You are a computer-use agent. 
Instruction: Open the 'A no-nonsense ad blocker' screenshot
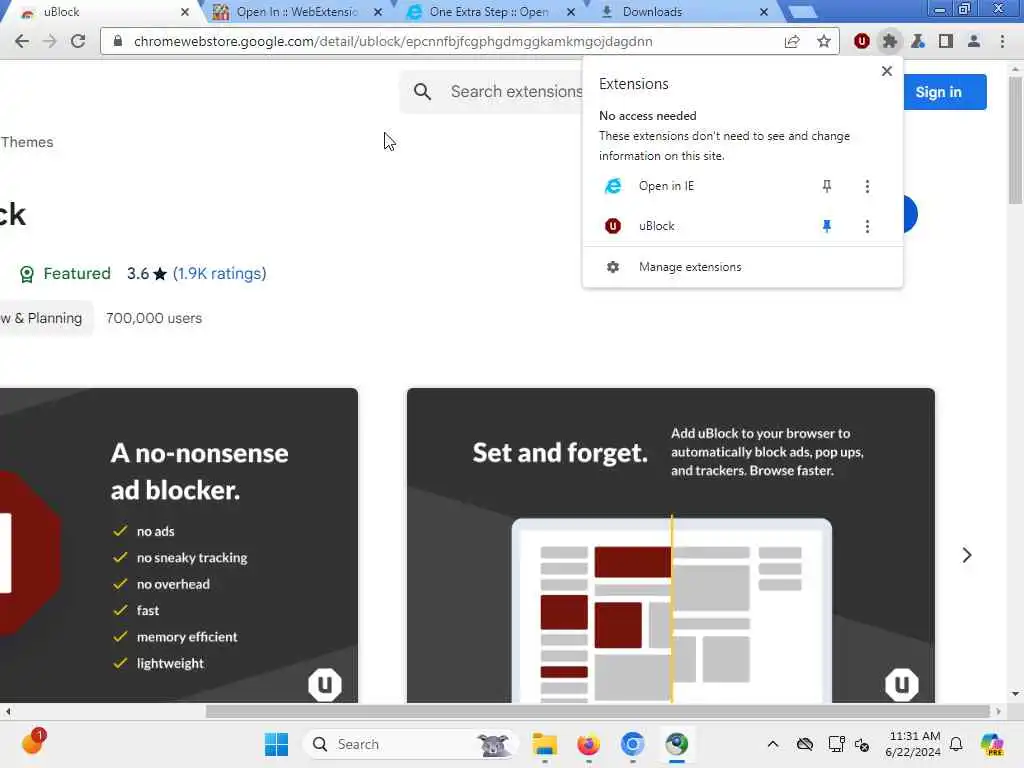179,545
